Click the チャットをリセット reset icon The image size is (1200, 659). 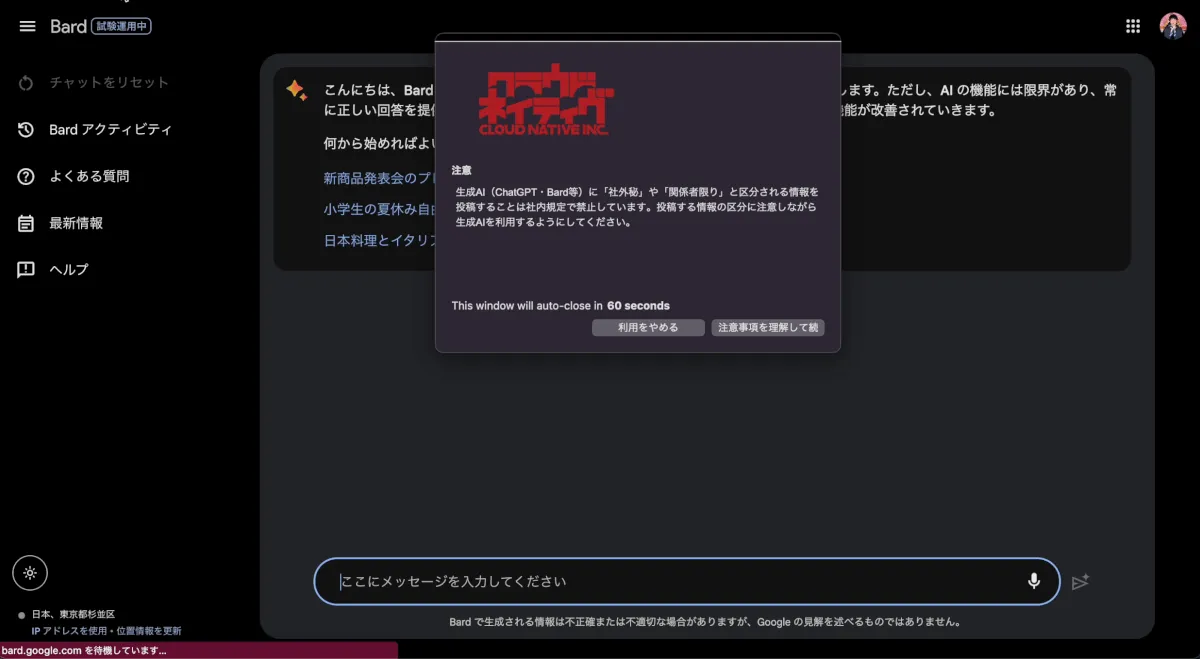[27, 83]
